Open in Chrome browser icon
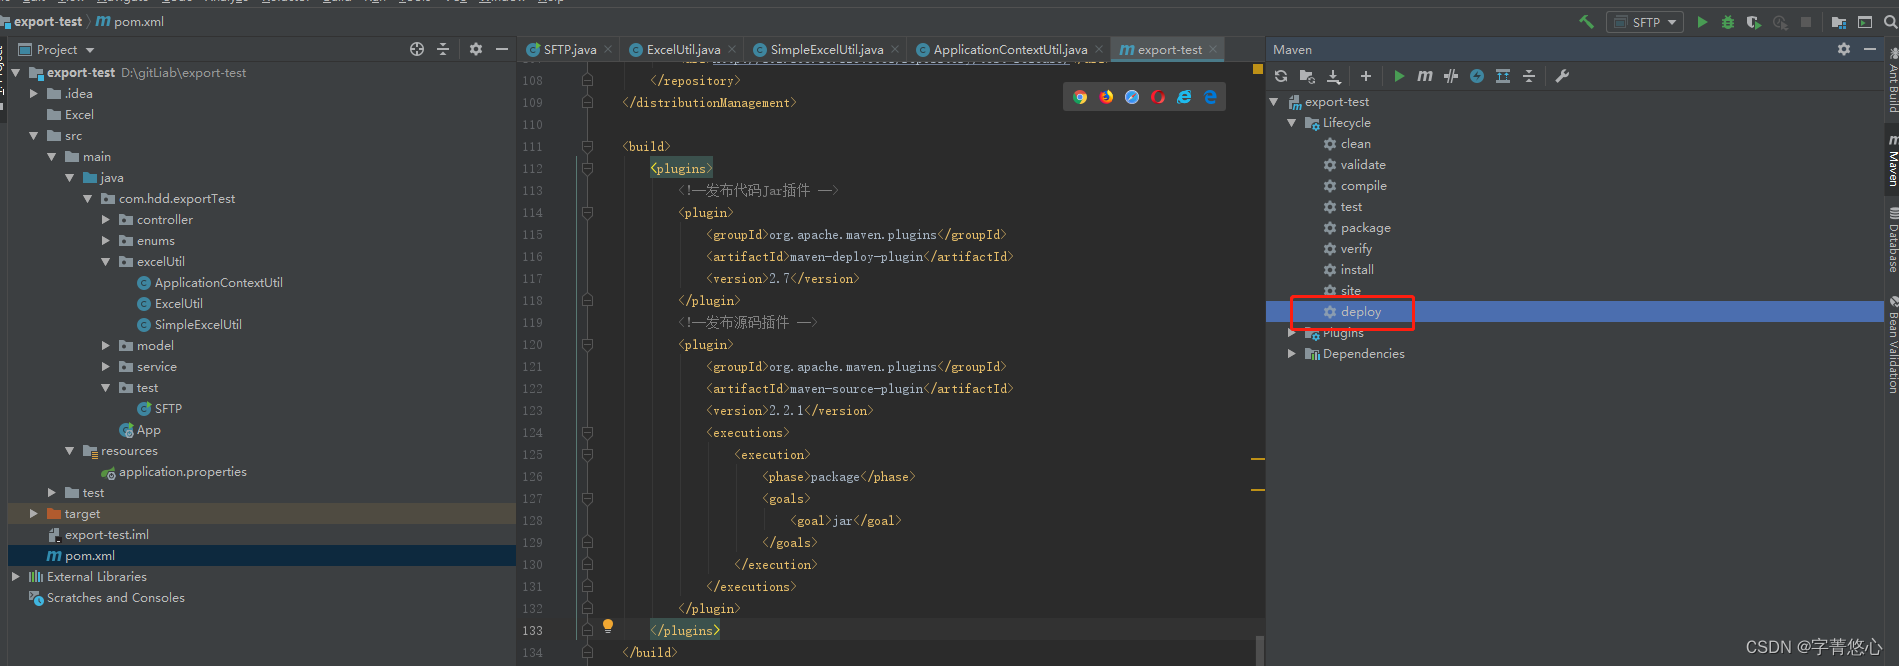The image size is (1899, 666). 1080,97
